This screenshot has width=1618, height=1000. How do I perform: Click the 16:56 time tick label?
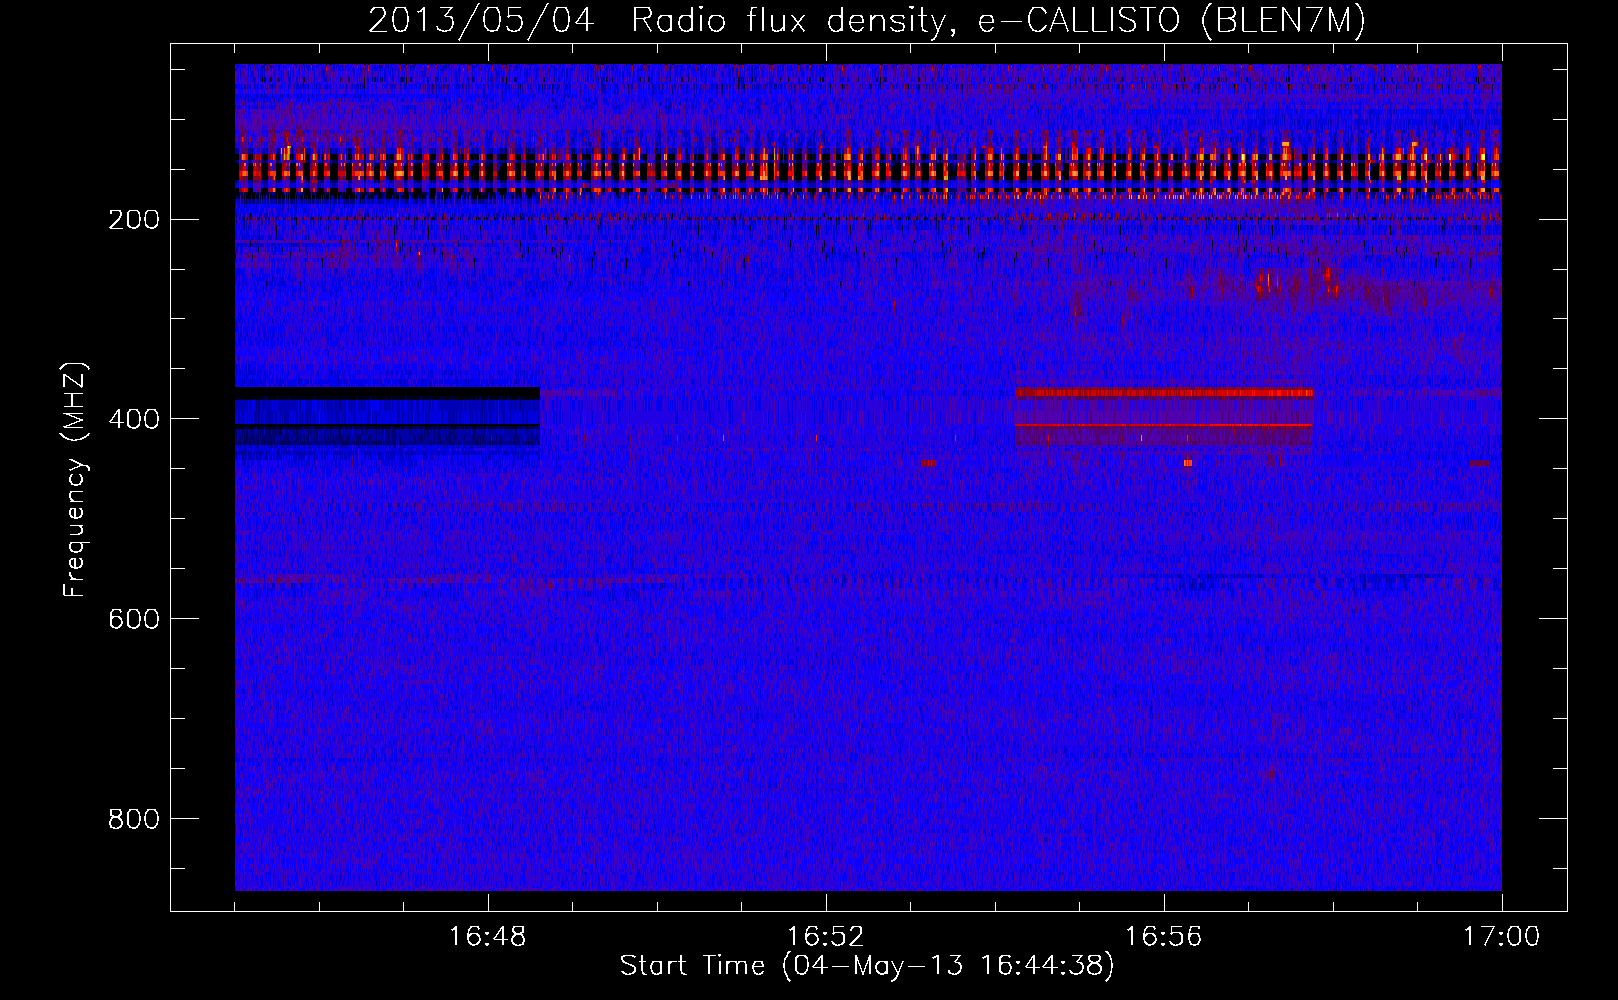coord(1164,937)
